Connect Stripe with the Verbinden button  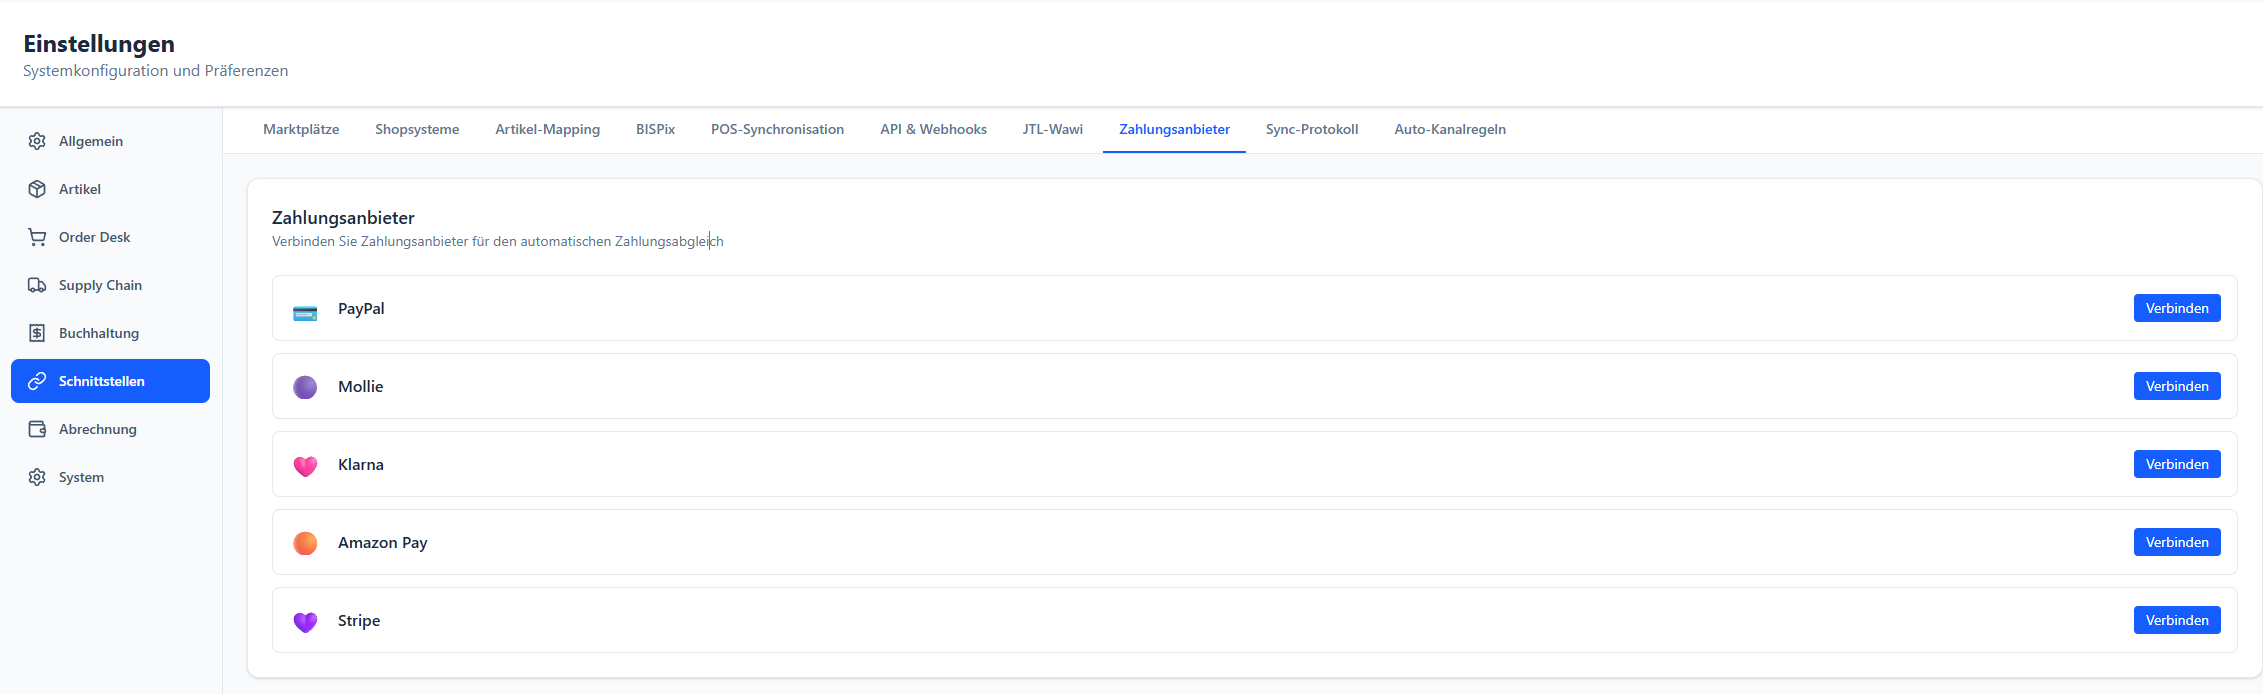pyautogui.click(x=2177, y=620)
